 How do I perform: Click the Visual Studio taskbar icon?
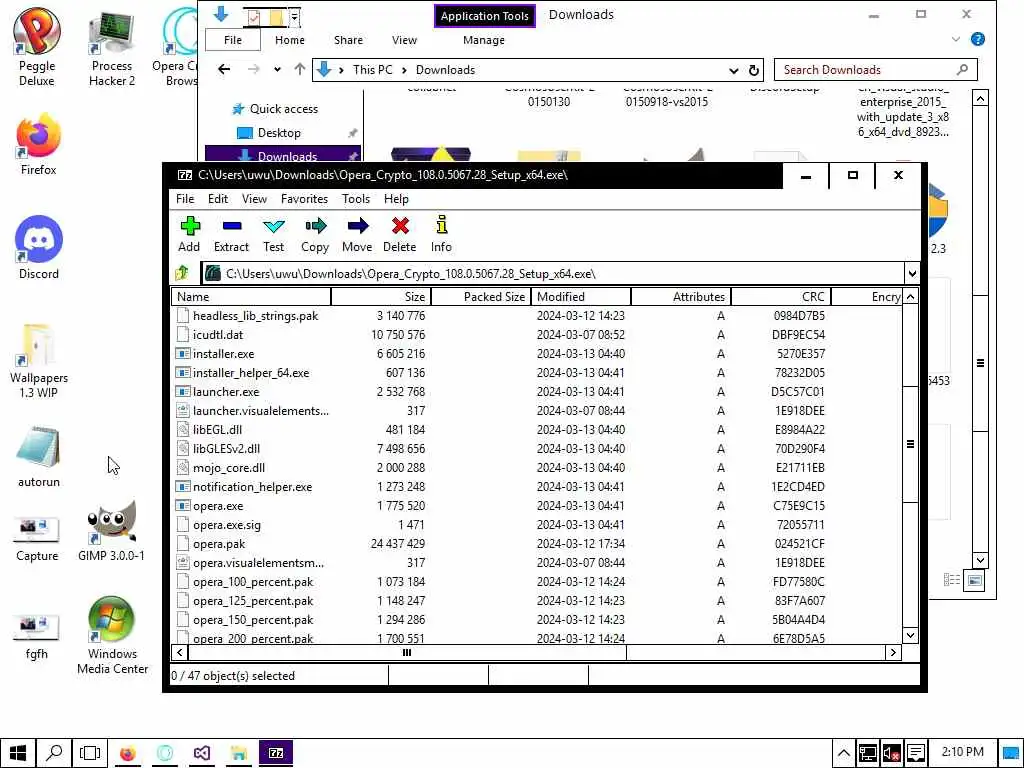click(x=202, y=753)
